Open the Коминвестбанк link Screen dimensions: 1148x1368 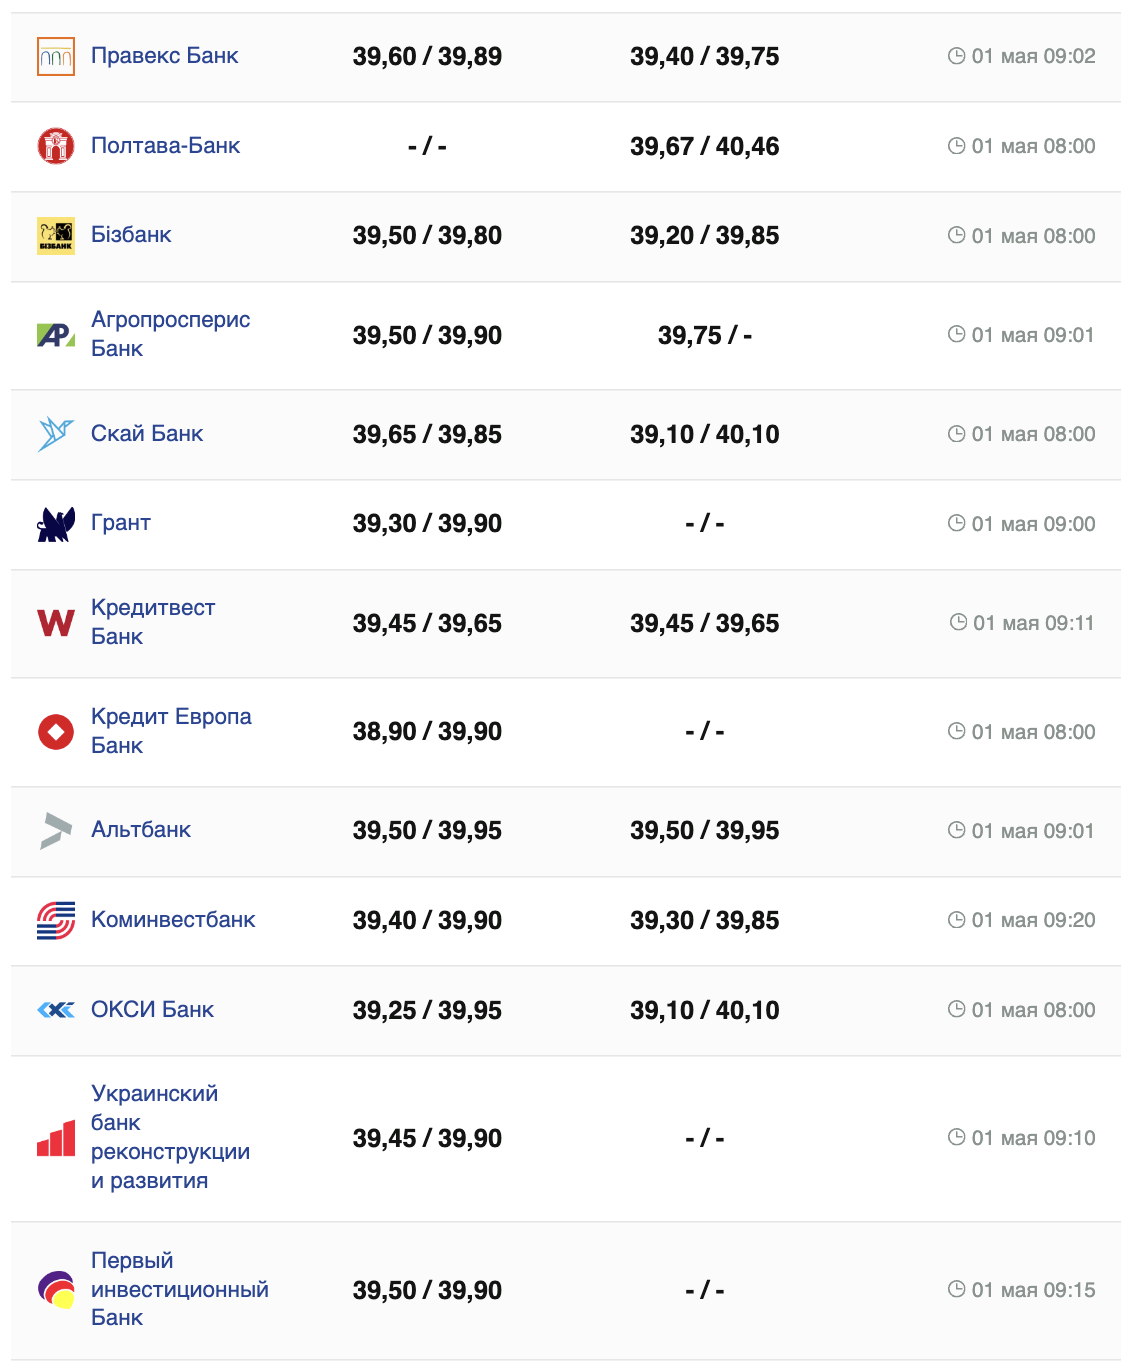tap(173, 920)
